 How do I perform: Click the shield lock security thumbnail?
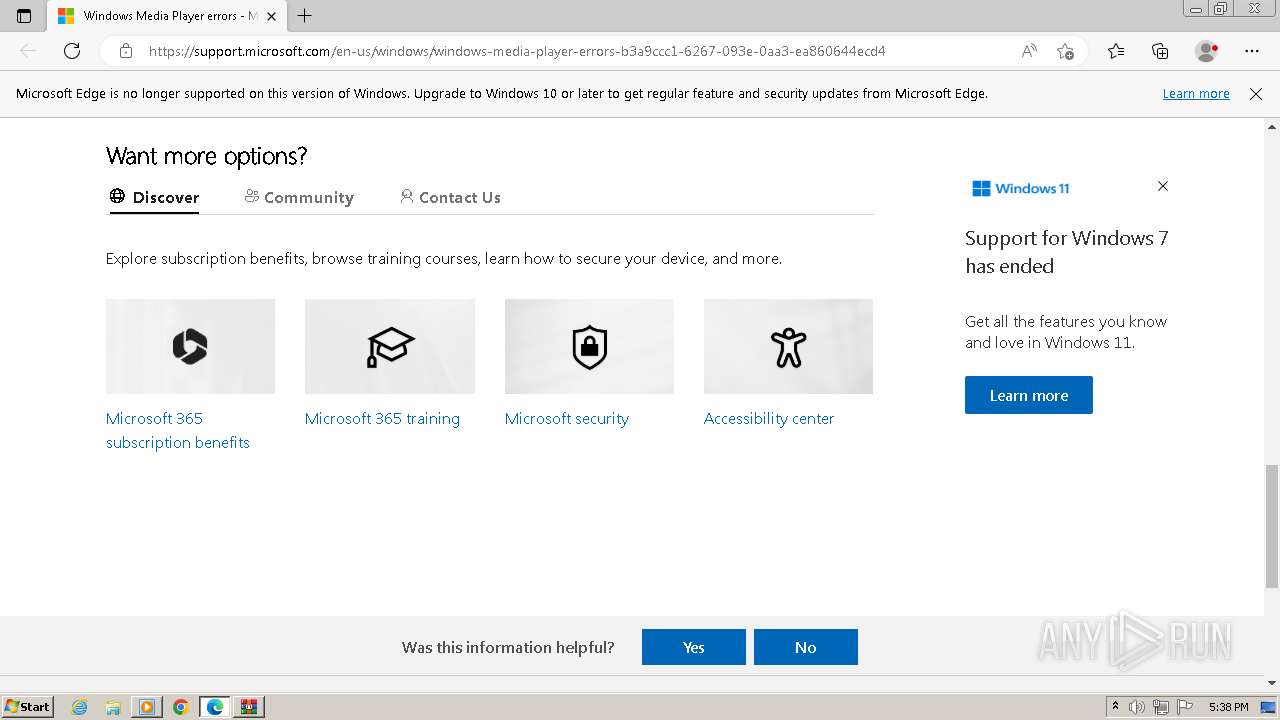pos(589,346)
